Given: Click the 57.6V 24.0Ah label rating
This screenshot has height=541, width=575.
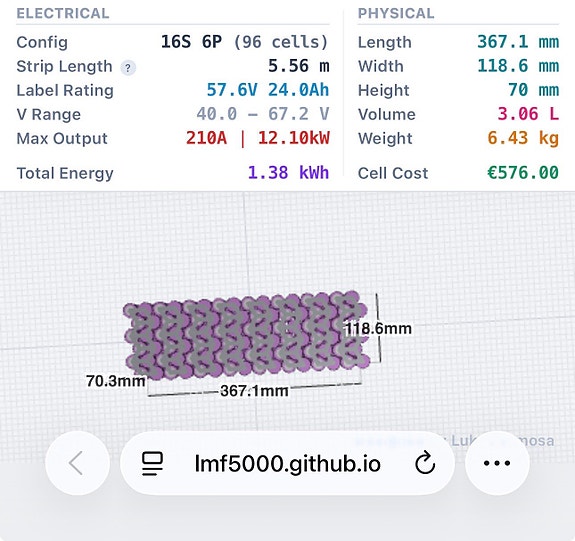Looking at the screenshot, I should (x=268, y=90).
